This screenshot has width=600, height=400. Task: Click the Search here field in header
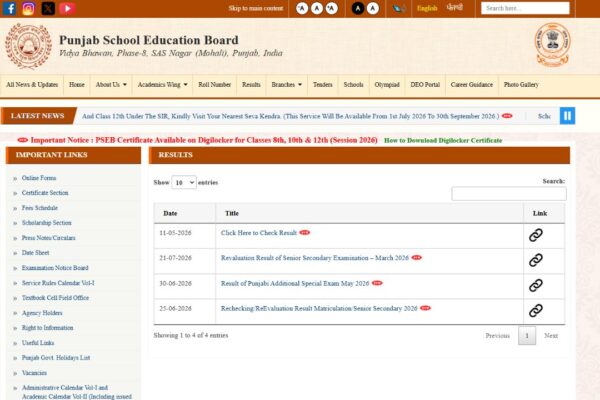point(525,8)
